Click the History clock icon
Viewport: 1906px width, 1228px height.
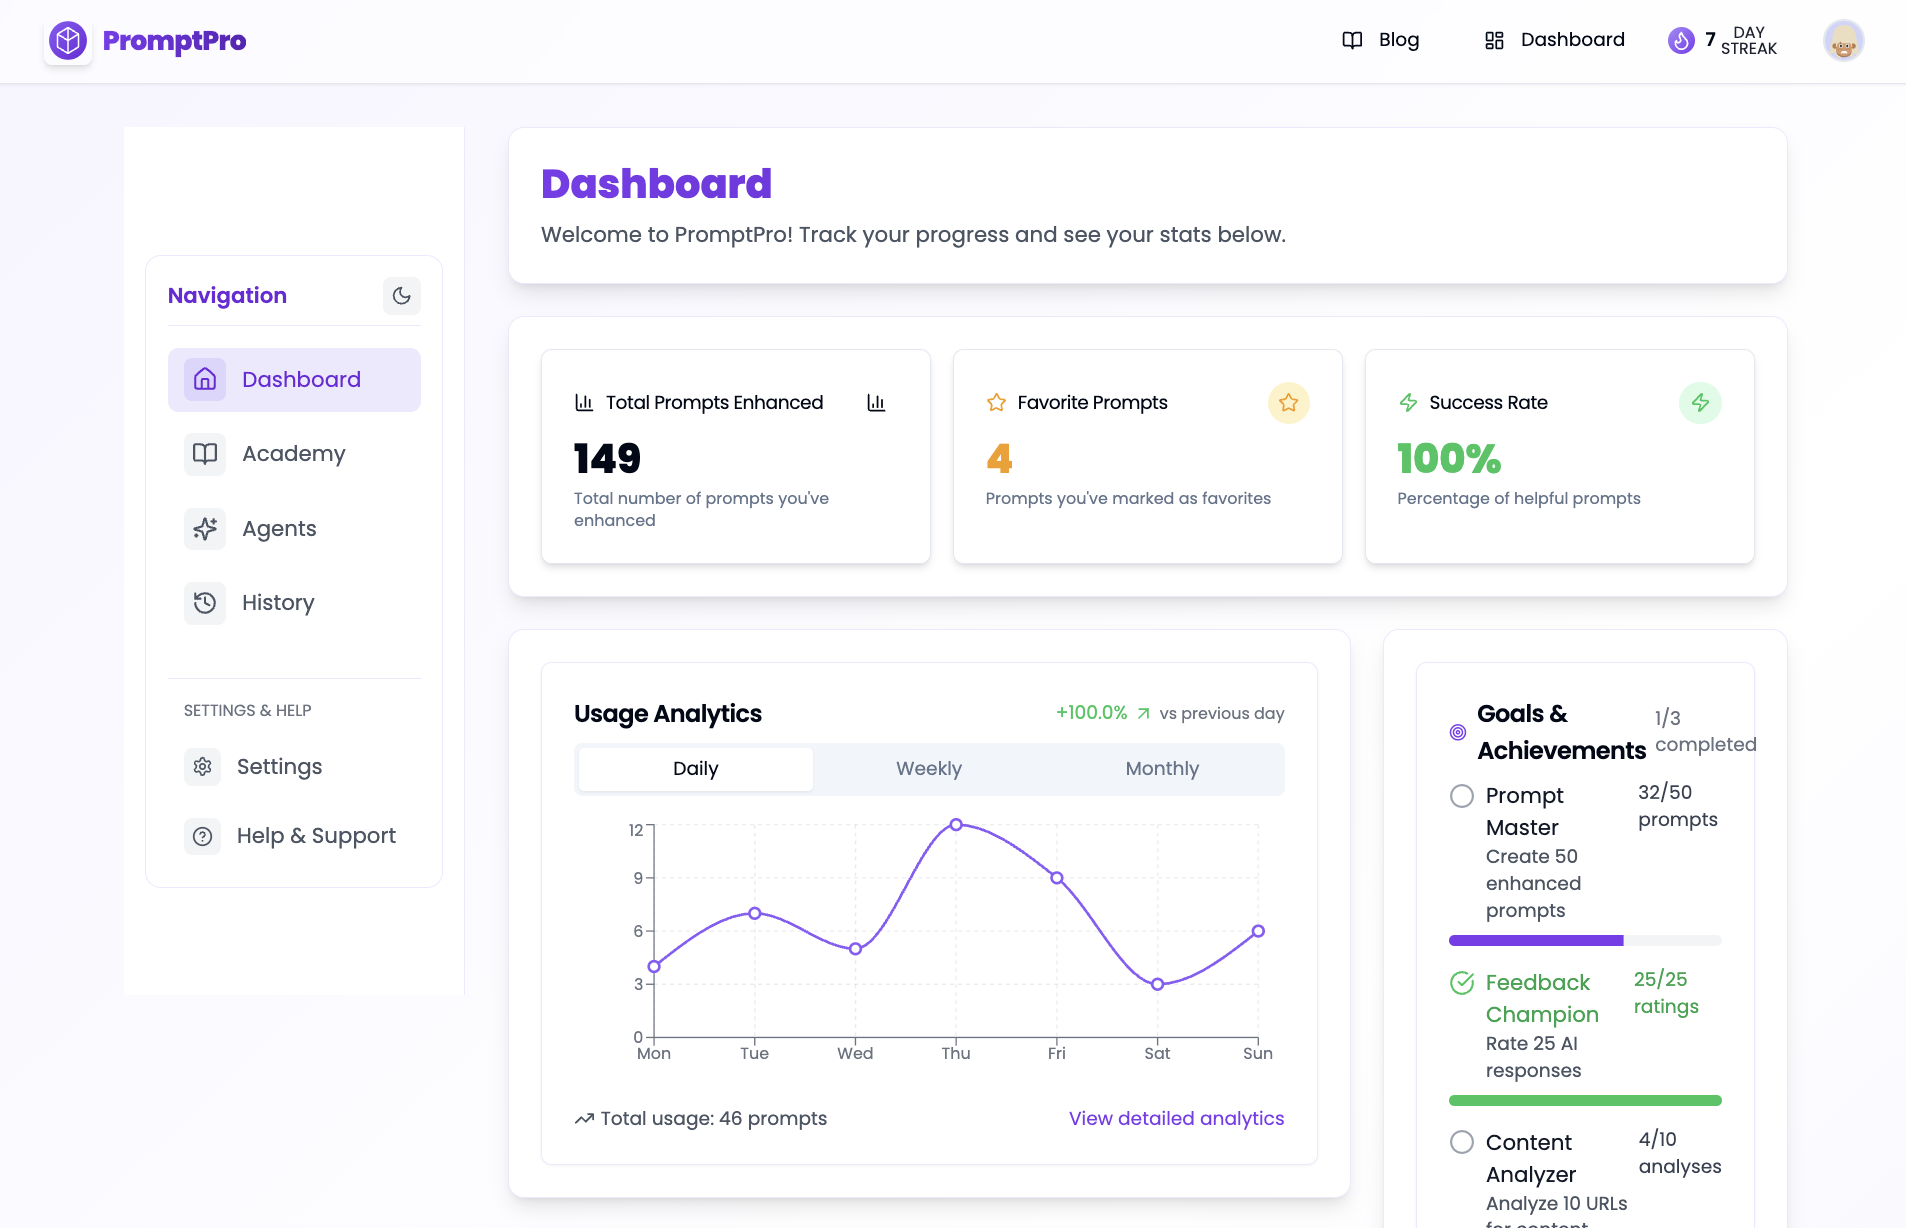[x=204, y=602]
